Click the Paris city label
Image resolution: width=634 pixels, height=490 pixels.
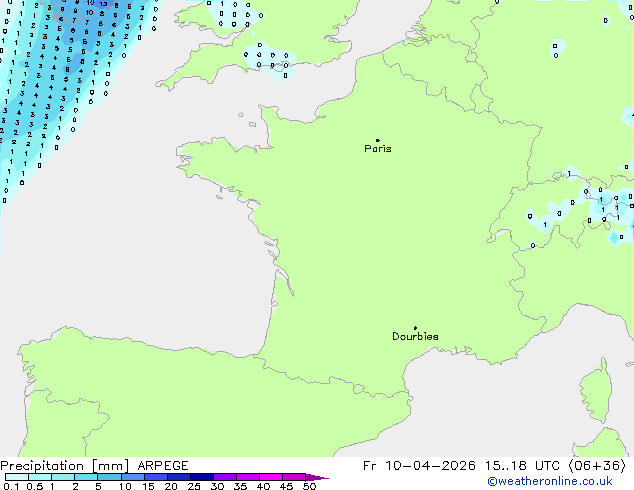tap(378, 149)
